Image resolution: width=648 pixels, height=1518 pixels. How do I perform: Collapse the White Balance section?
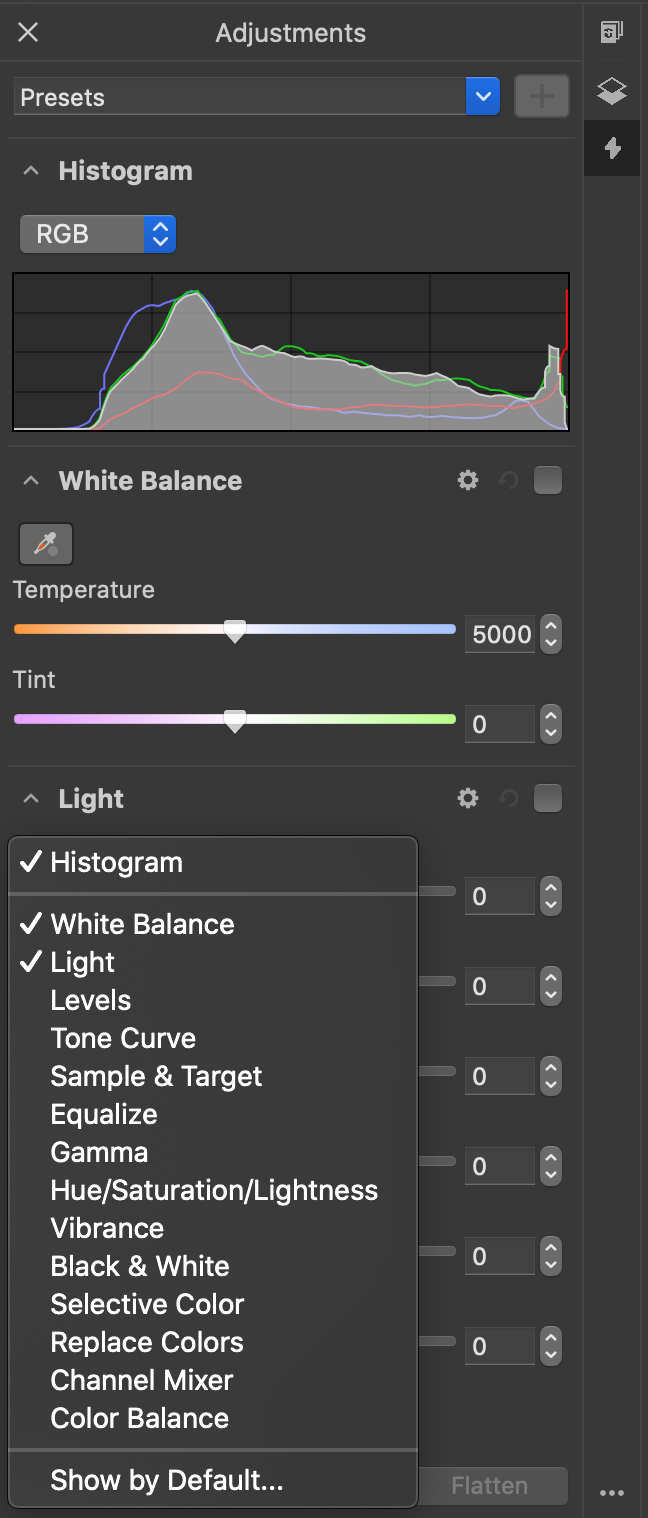(32, 481)
